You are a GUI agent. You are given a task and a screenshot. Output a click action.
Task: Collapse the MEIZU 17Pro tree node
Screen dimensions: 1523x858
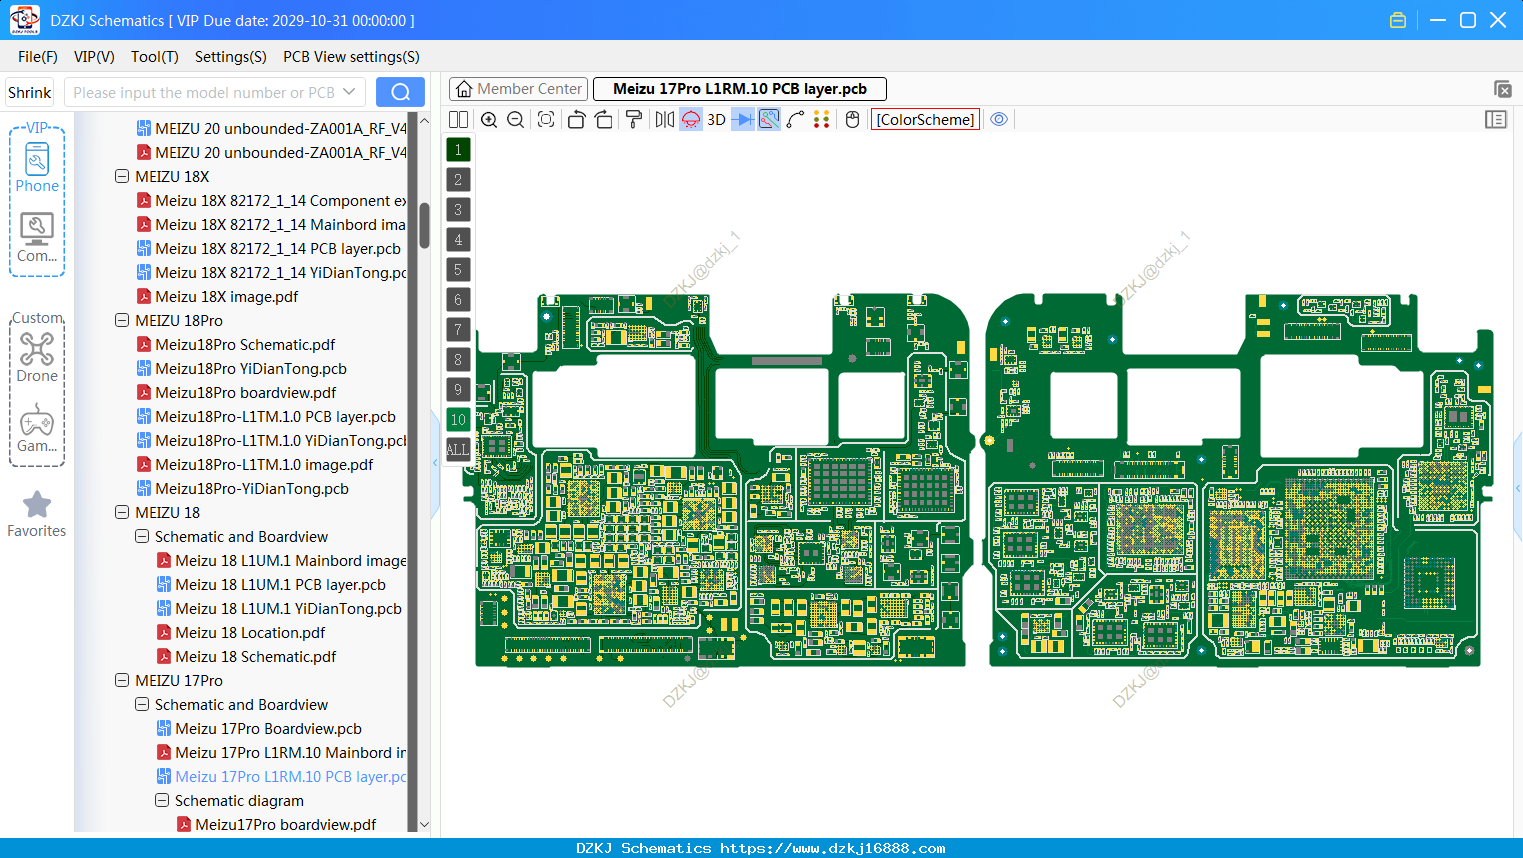[122, 680]
